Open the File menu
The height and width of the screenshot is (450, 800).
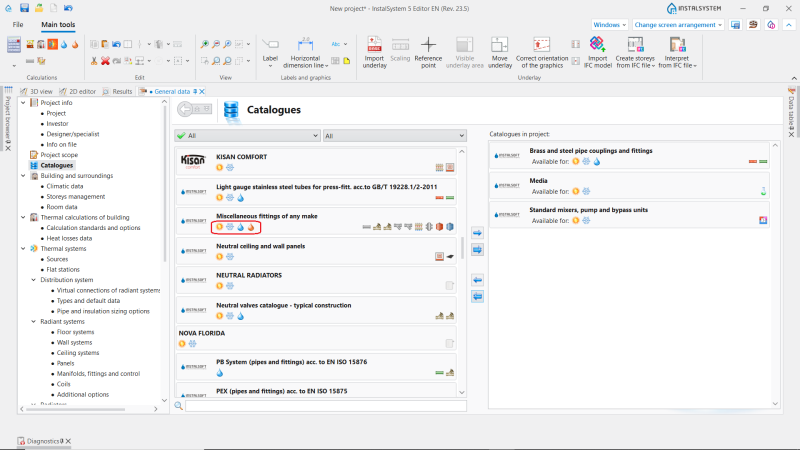[x=18, y=24]
